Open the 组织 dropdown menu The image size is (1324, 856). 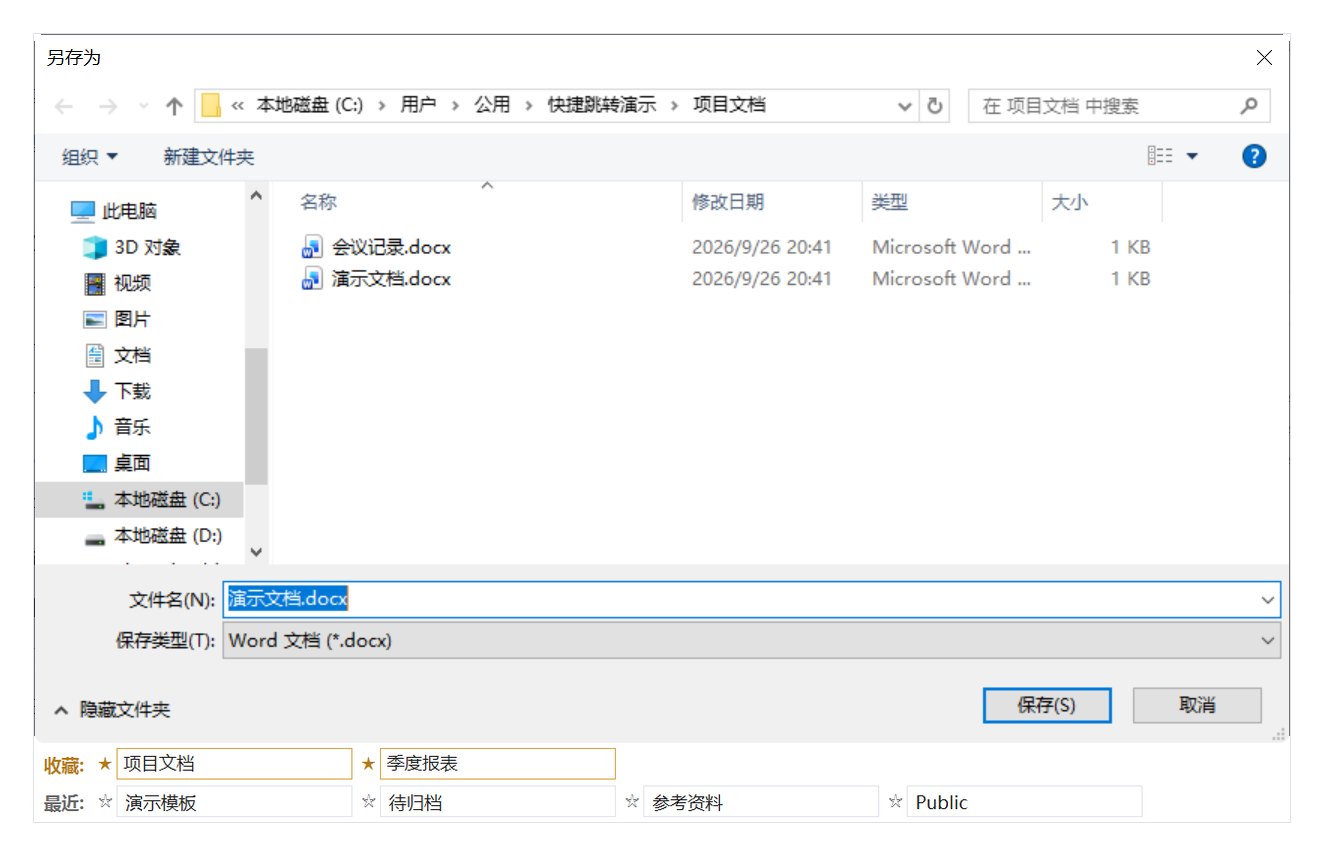(89, 157)
